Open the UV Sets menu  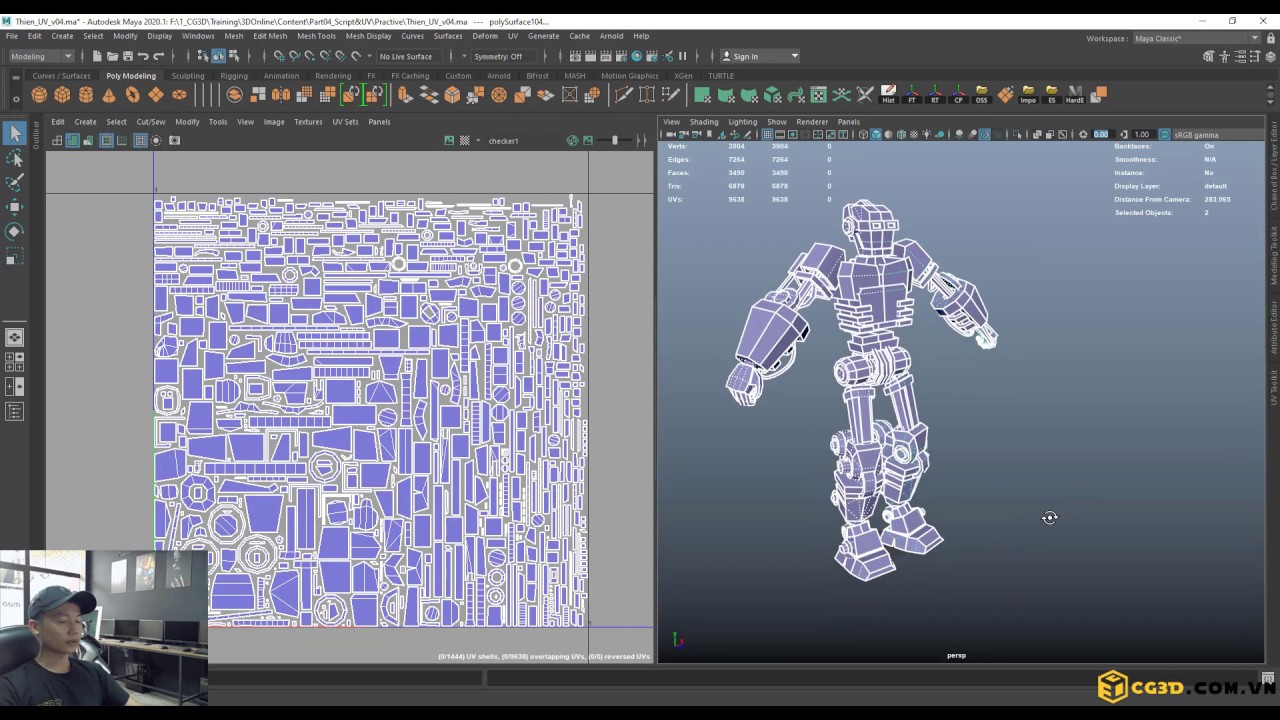coord(345,122)
